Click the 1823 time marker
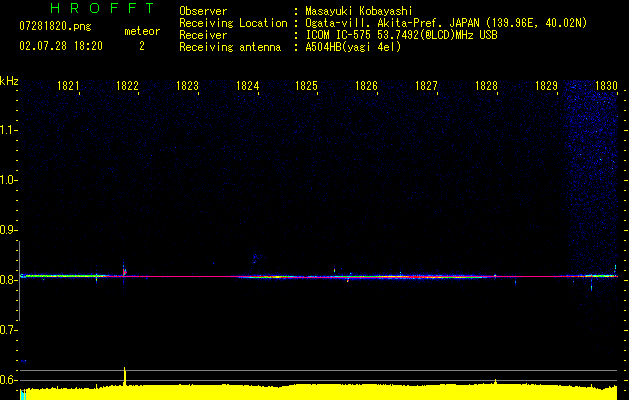 coord(187,86)
